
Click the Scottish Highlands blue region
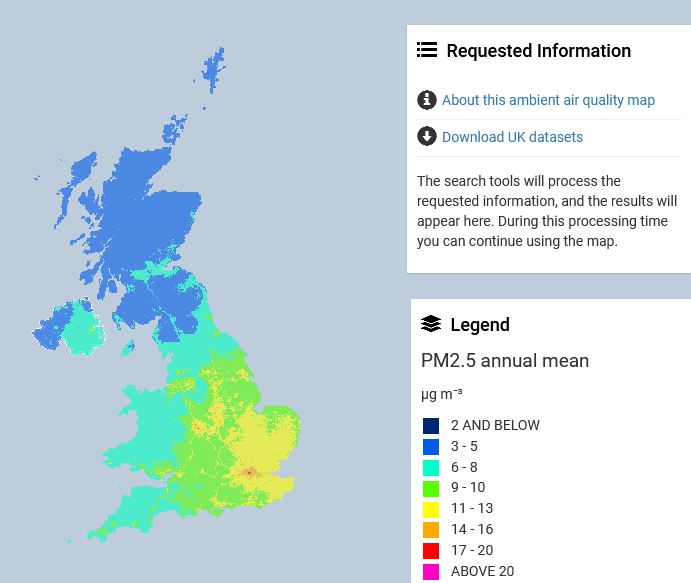point(140,220)
